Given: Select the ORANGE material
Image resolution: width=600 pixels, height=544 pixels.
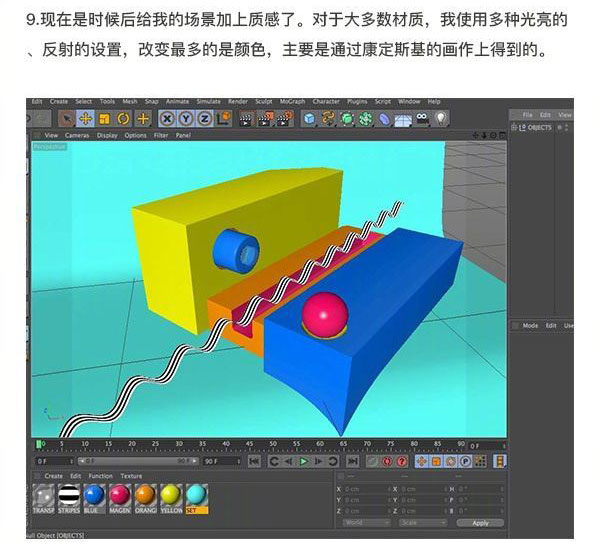Looking at the screenshot, I should point(145,498).
